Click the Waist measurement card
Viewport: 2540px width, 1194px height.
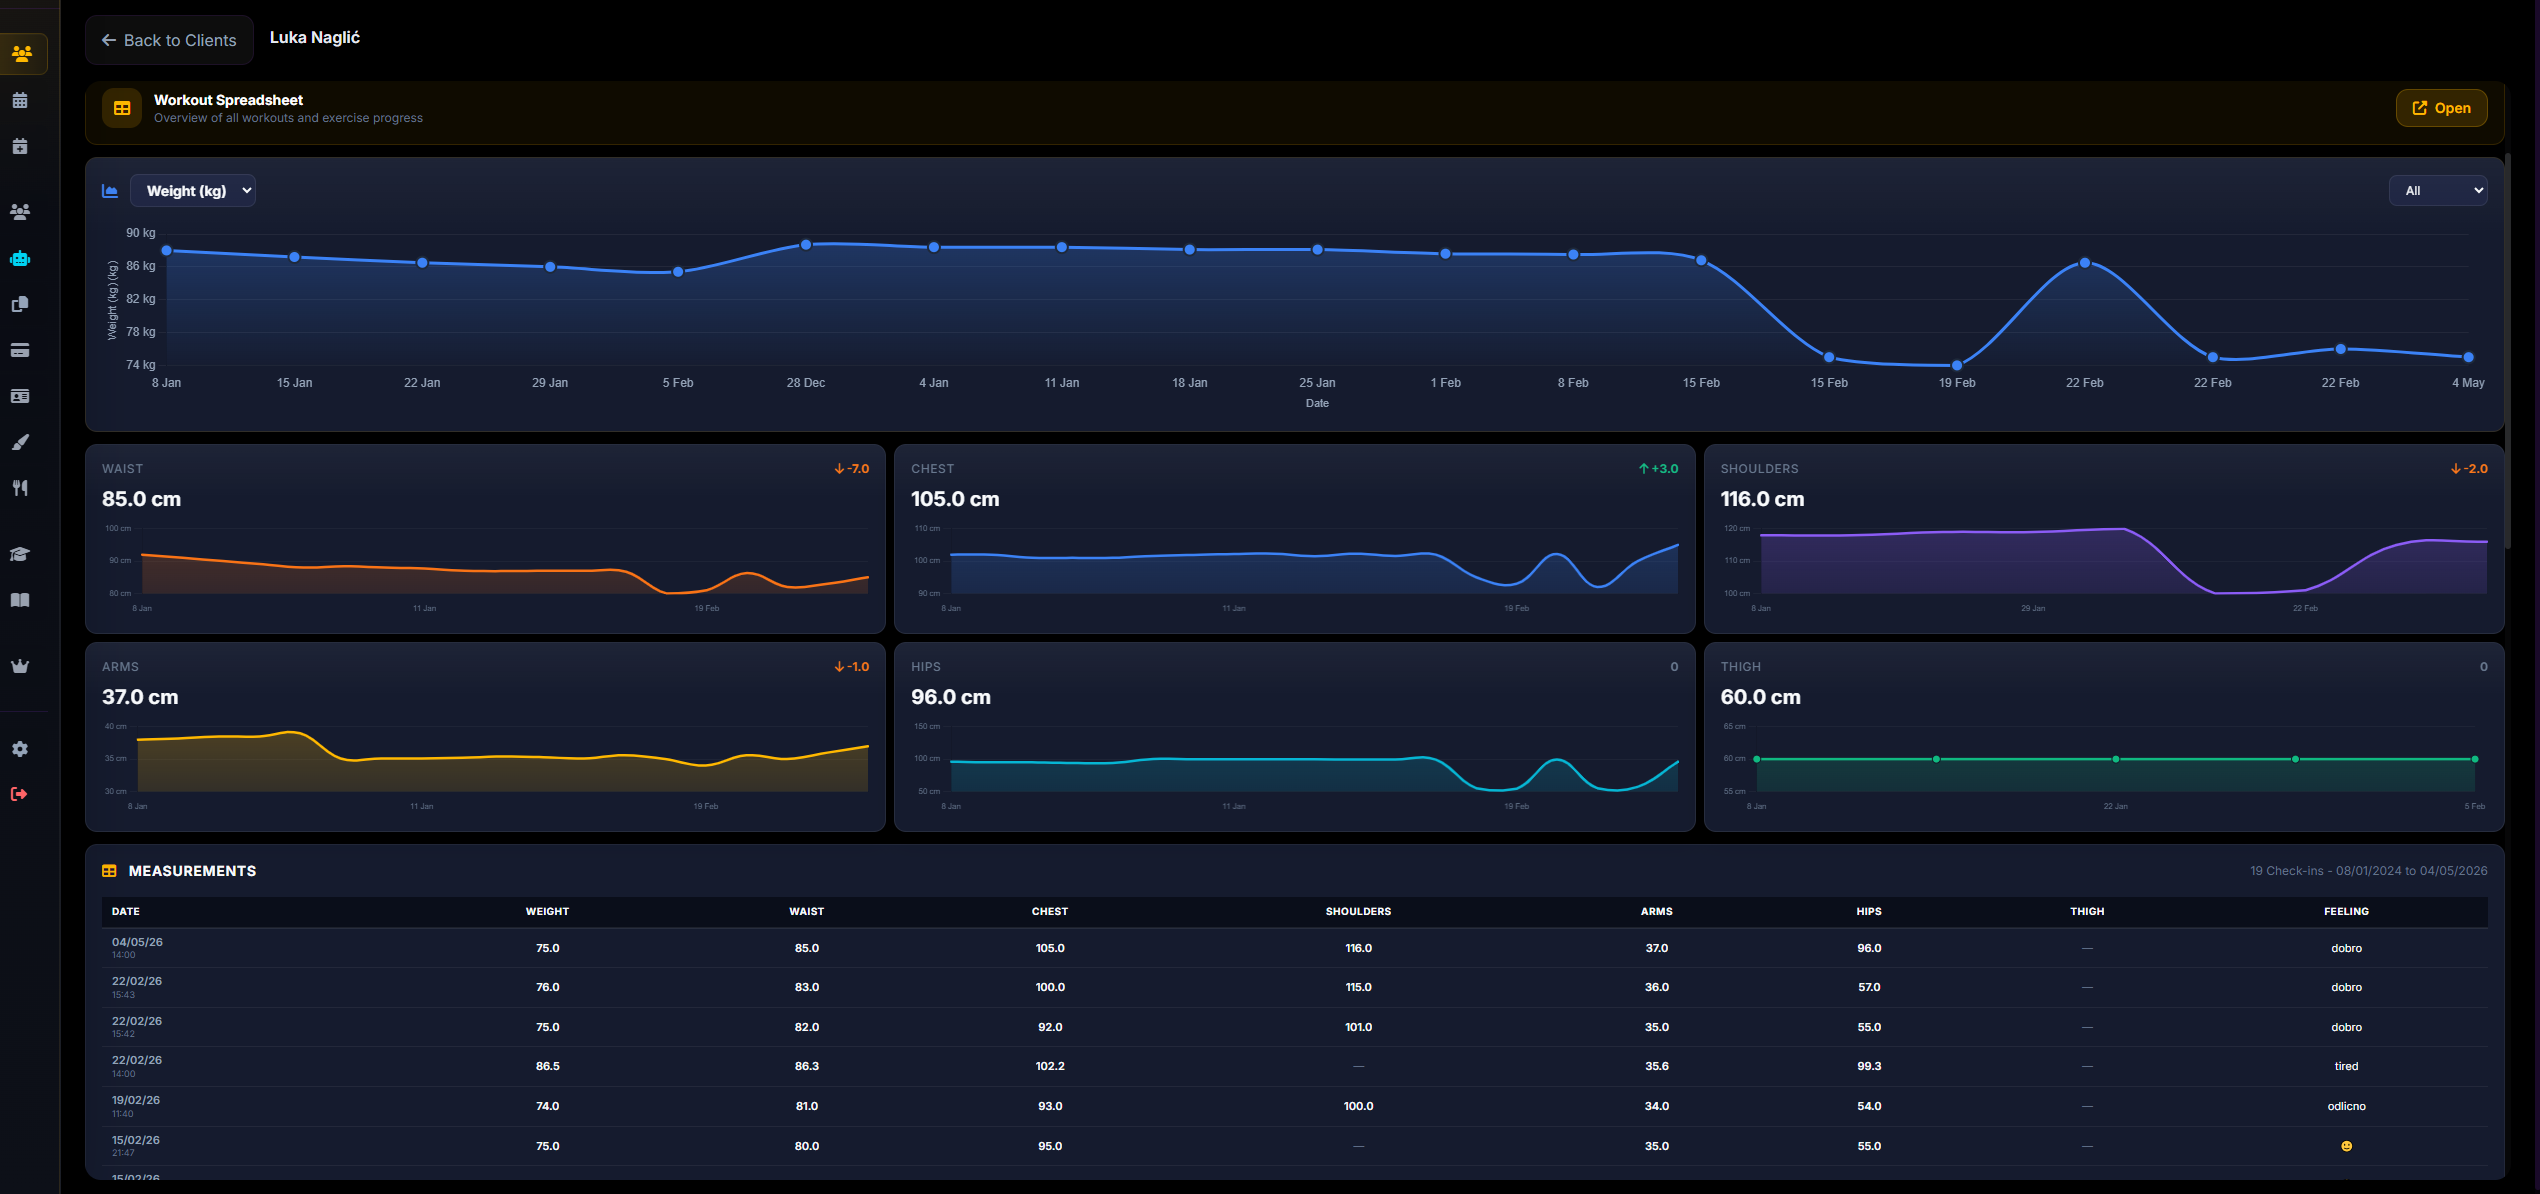(x=485, y=539)
